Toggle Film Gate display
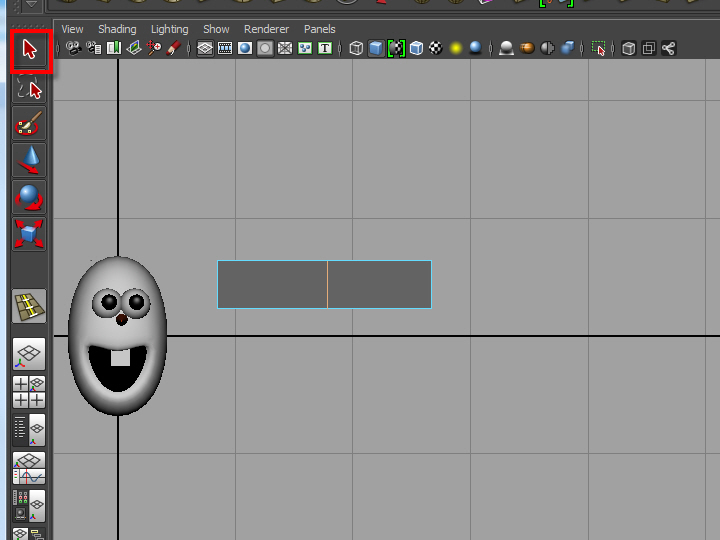Viewport: 720px width, 540px height. (x=225, y=48)
